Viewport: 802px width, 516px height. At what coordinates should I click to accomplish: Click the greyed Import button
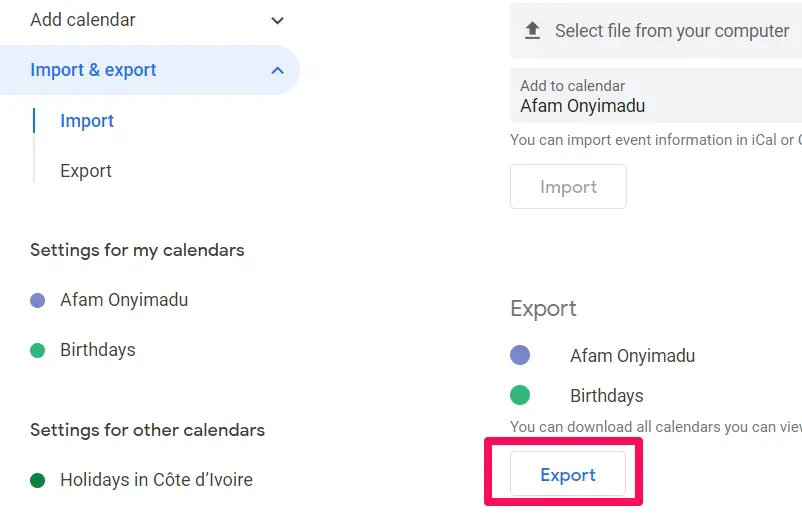tap(568, 187)
